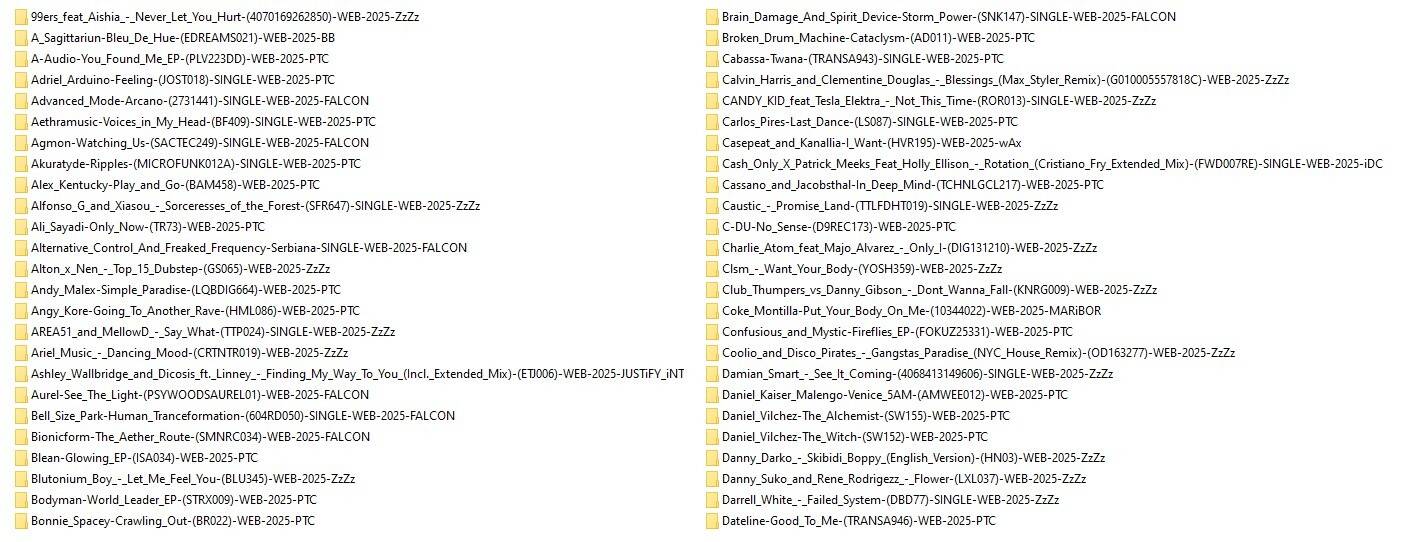Click folder icon next to Adriel_Arduino-Feeling
The width and height of the screenshot is (1411, 542).
pyautogui.click(x=21, y=80)
